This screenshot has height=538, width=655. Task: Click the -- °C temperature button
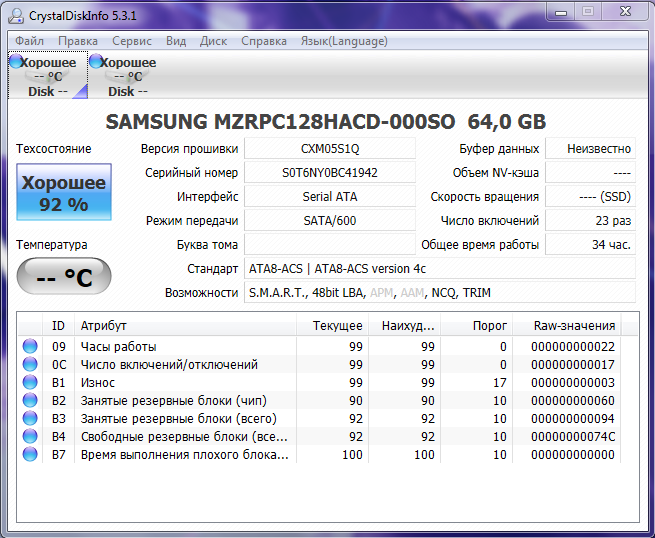tap(64, 276)
